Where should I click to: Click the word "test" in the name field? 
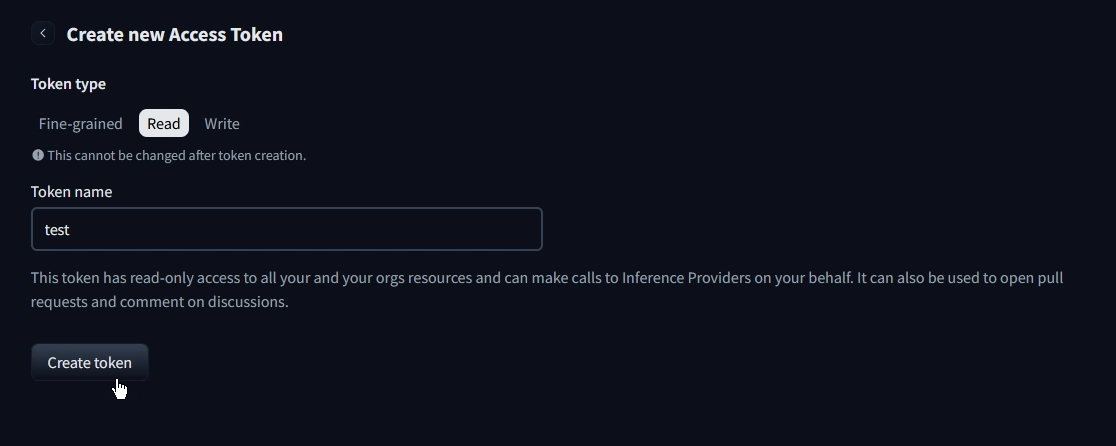pos(57,230)
